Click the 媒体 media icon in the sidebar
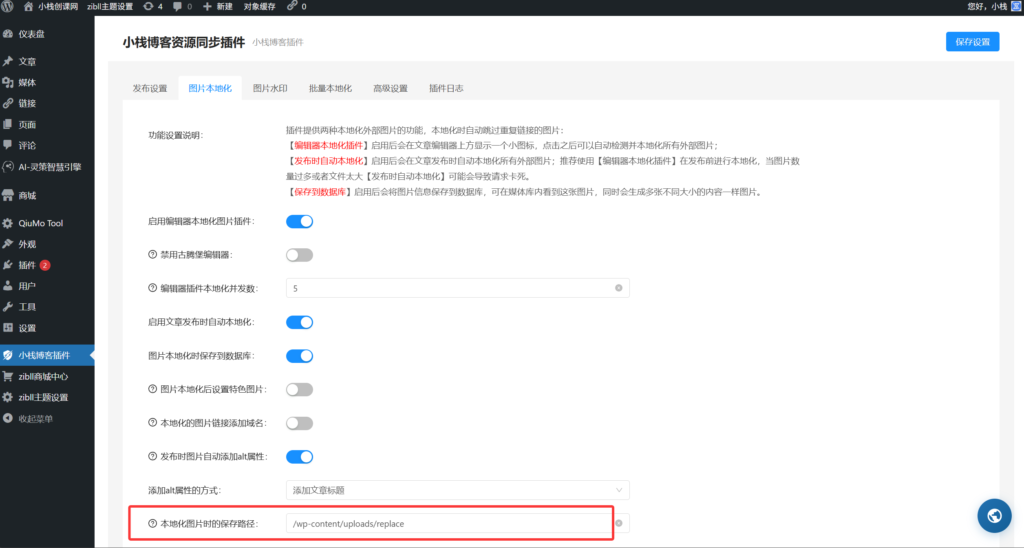The height and width of the screenshot is (548, 1024). 8,82
